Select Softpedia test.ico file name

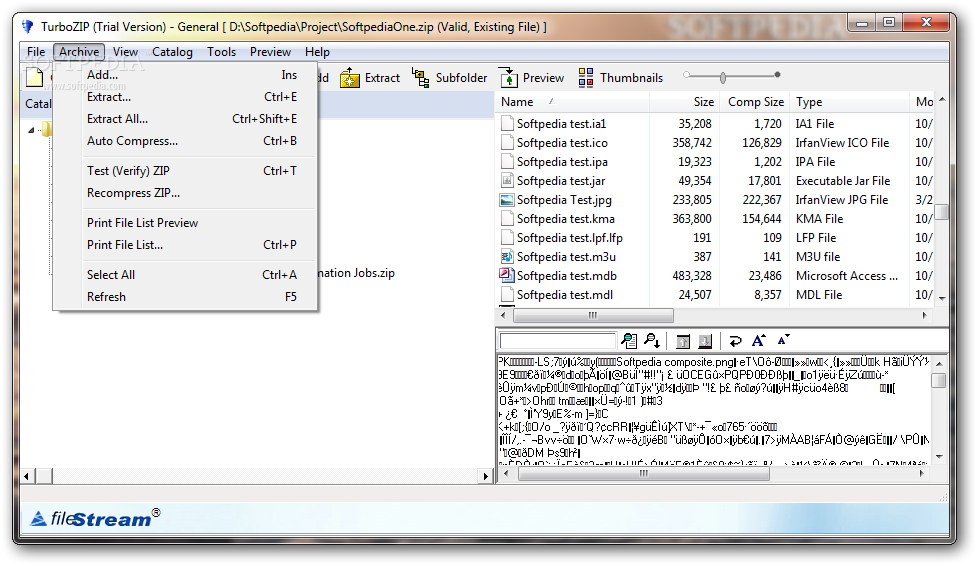tap(562, 143)
